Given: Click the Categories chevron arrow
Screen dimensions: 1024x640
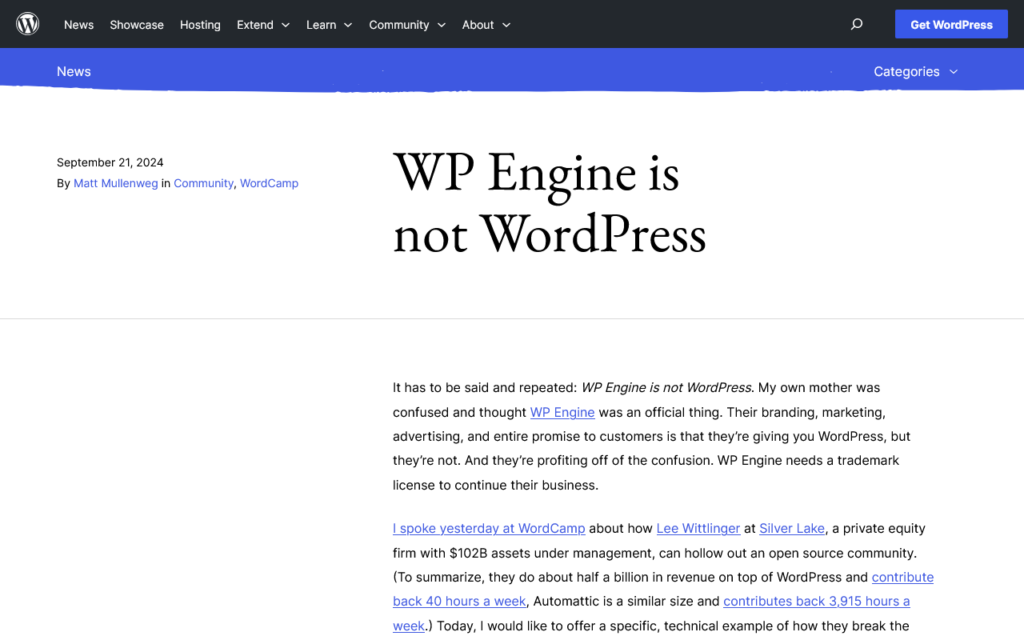Looking at the screenshot, I should [953, 72].
